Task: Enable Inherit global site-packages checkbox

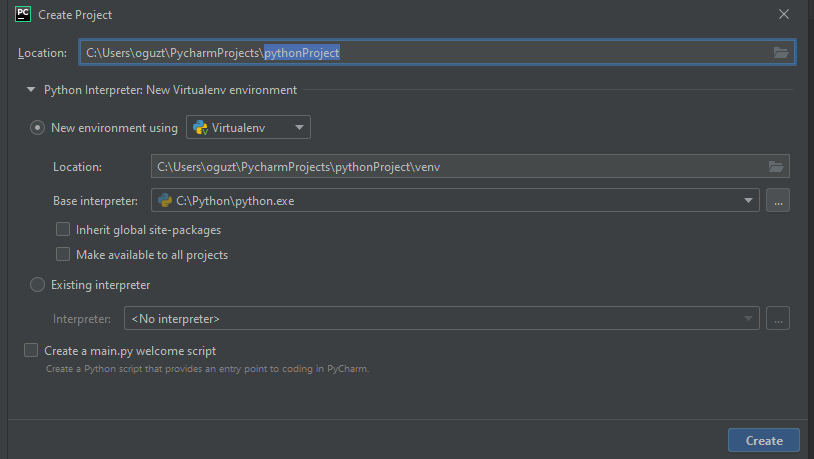Action: coord(63,230)
